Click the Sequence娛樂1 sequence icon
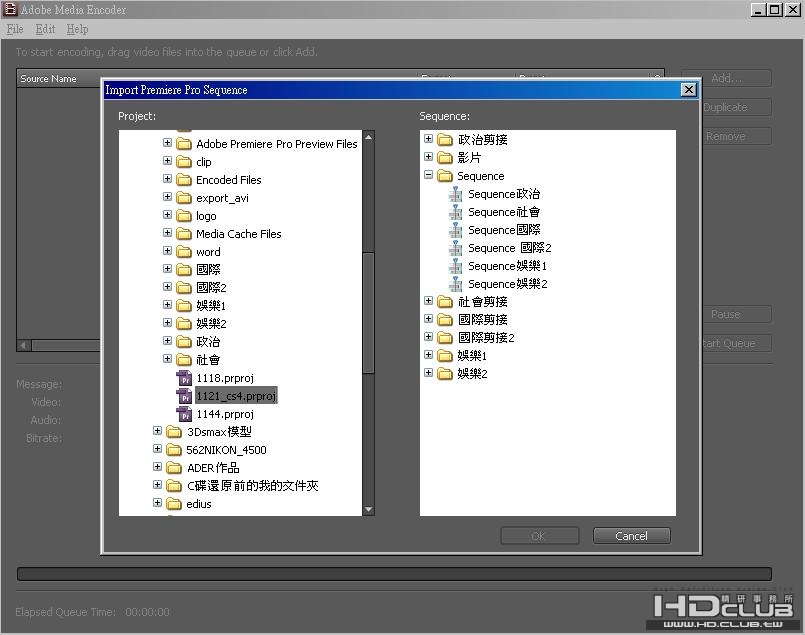 click(x=455, y=266)
